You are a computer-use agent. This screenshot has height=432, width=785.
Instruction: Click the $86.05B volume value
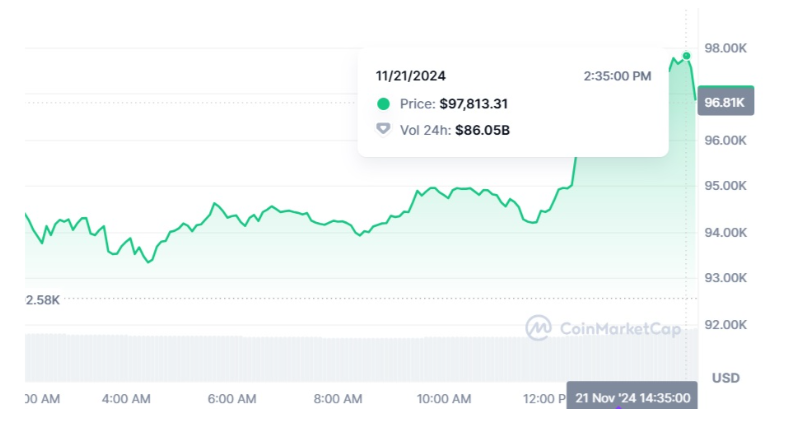point(482,129)
